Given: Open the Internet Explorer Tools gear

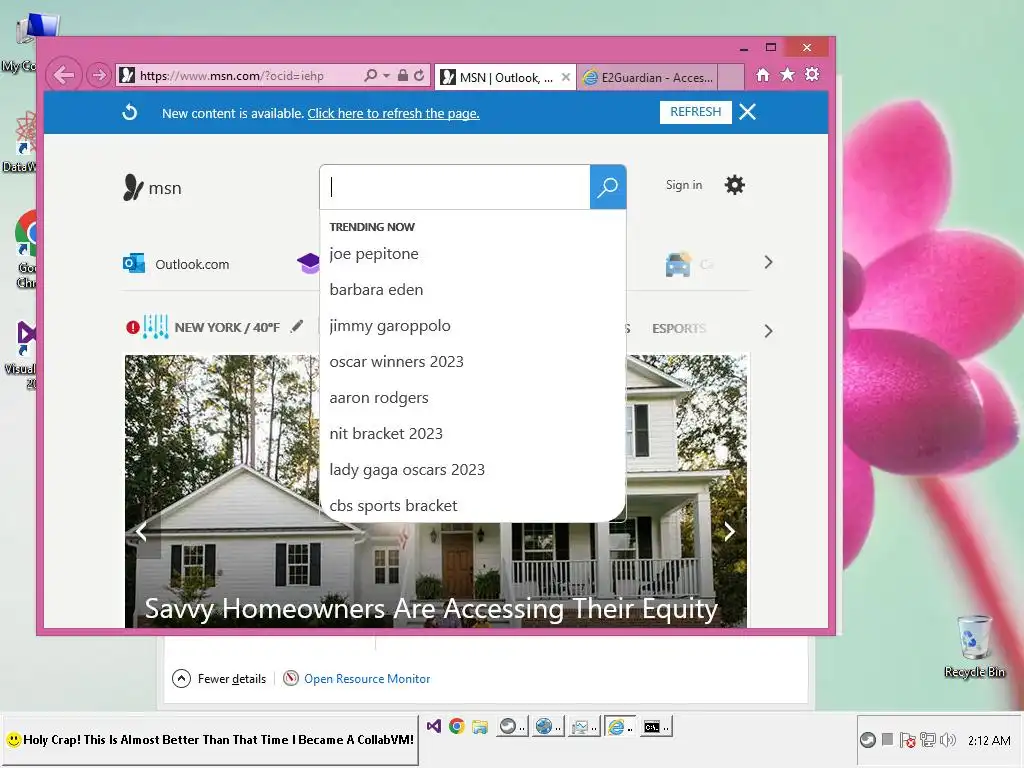Looking at the screenshot, I should point(812,75).
